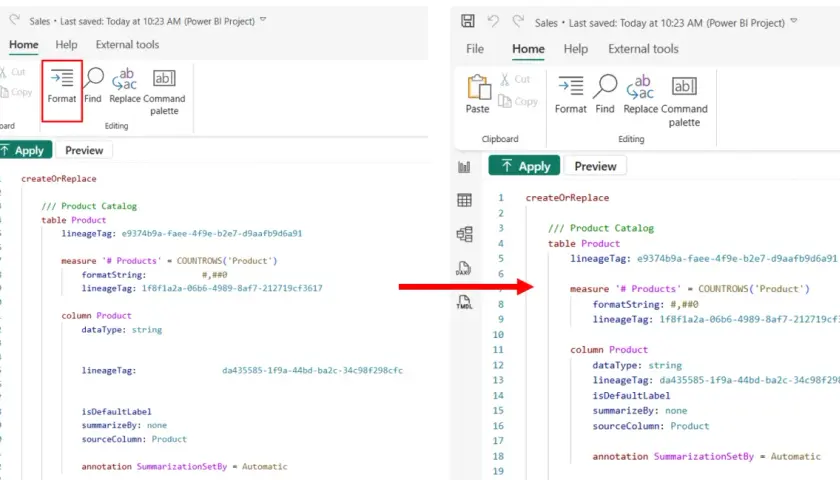Click Save icon in right window

click(x=468, y=21)
